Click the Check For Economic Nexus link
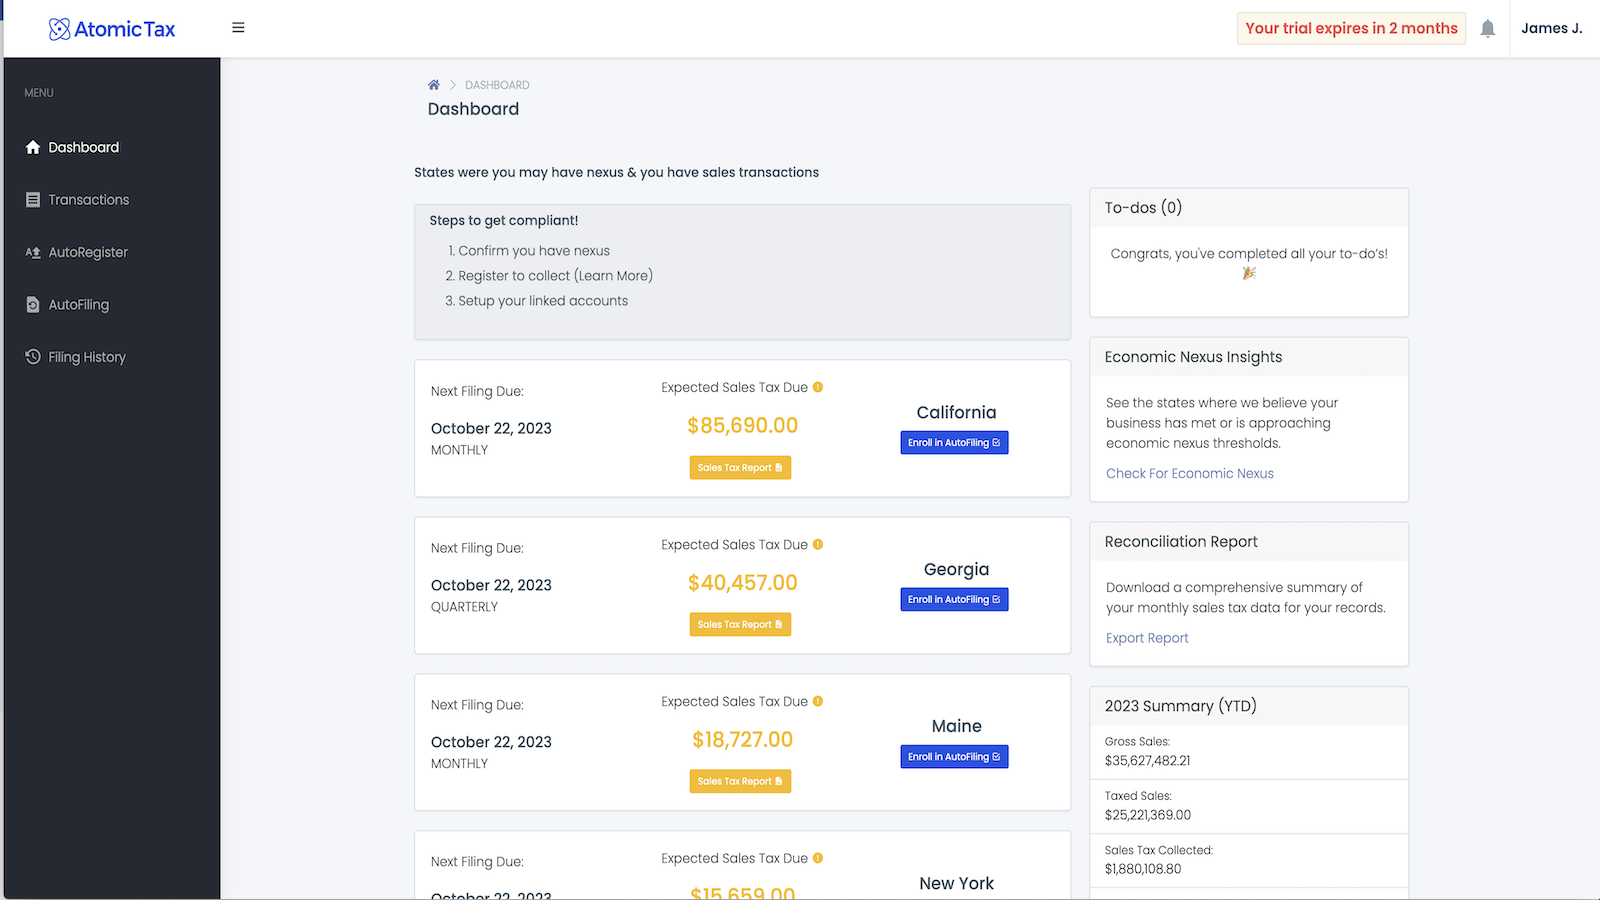 (1189, 474)
